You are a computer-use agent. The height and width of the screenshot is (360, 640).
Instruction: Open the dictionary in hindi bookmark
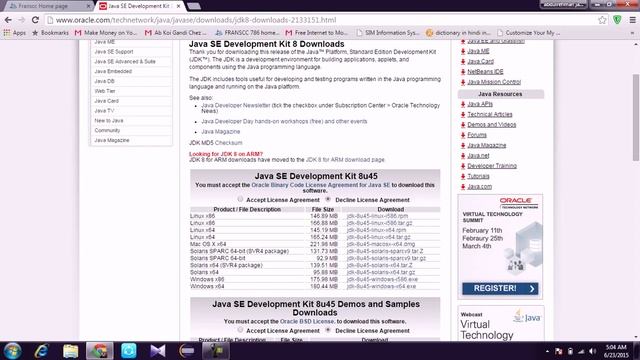pos(458,33)
